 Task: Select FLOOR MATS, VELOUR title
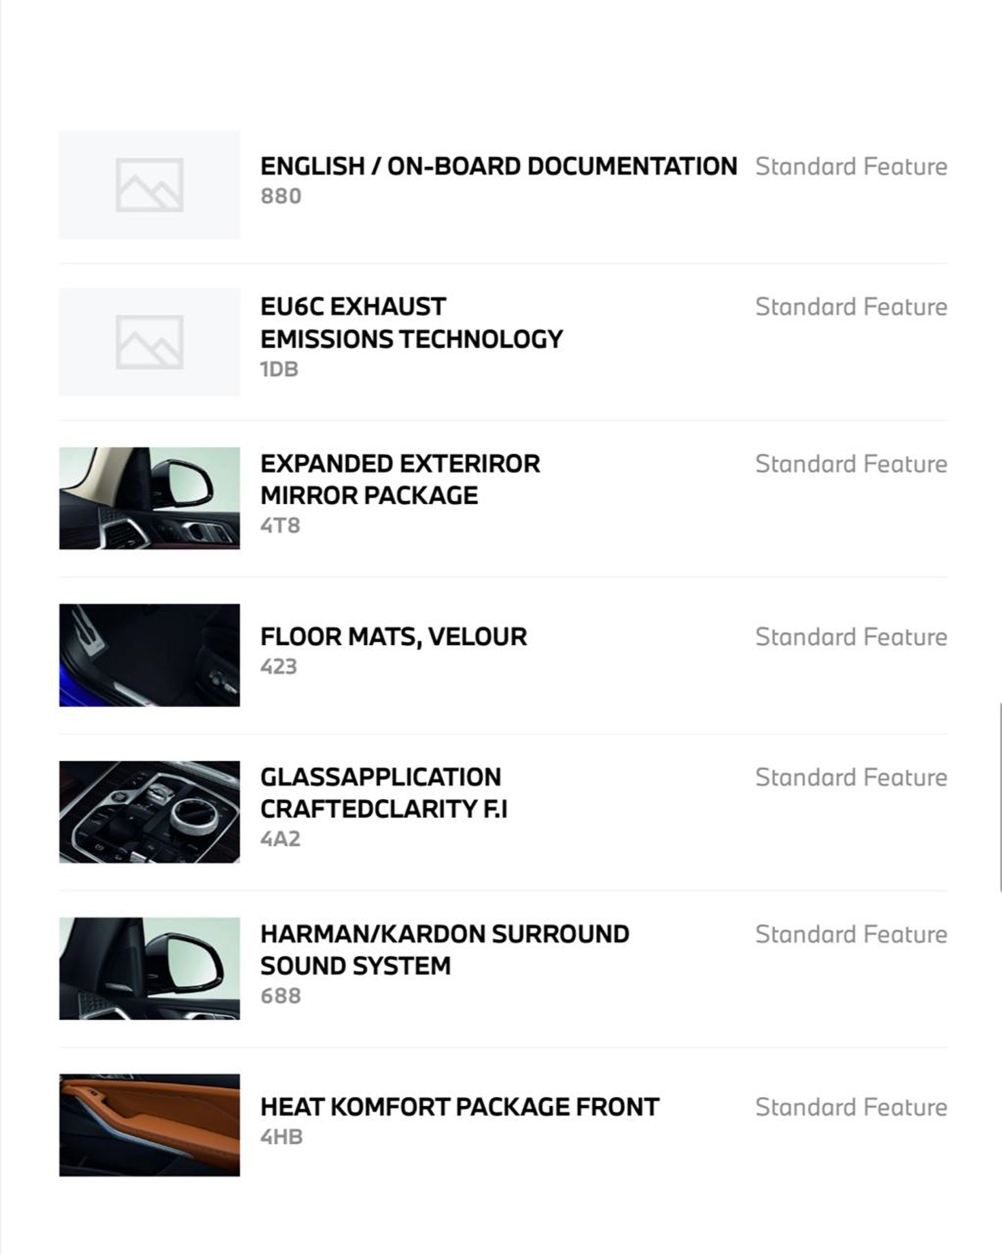coord(393,637)
